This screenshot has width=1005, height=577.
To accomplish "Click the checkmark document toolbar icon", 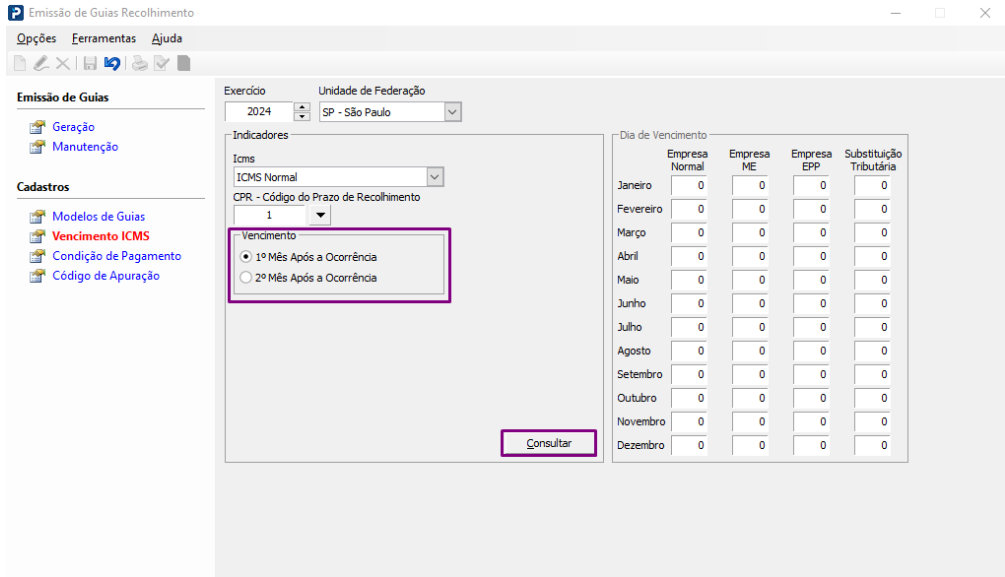I will pos(162,63).
